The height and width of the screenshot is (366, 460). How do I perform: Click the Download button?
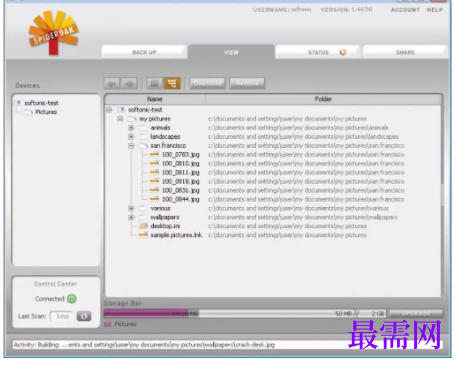pyautogui.click(x=207, y=83)
